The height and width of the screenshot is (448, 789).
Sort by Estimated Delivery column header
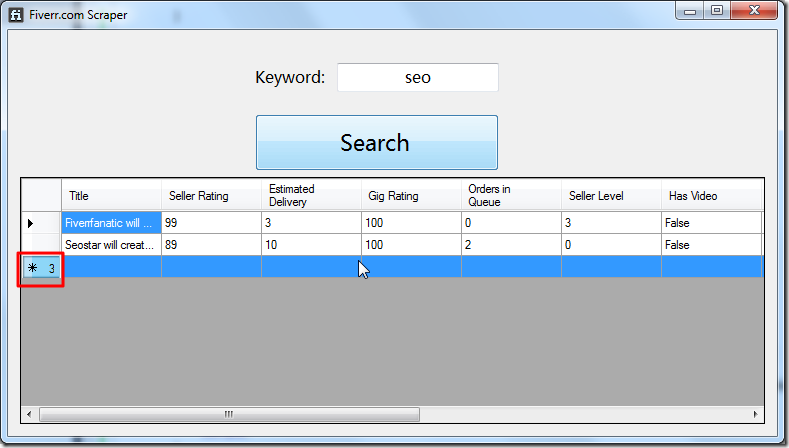(x=311, y=195)
